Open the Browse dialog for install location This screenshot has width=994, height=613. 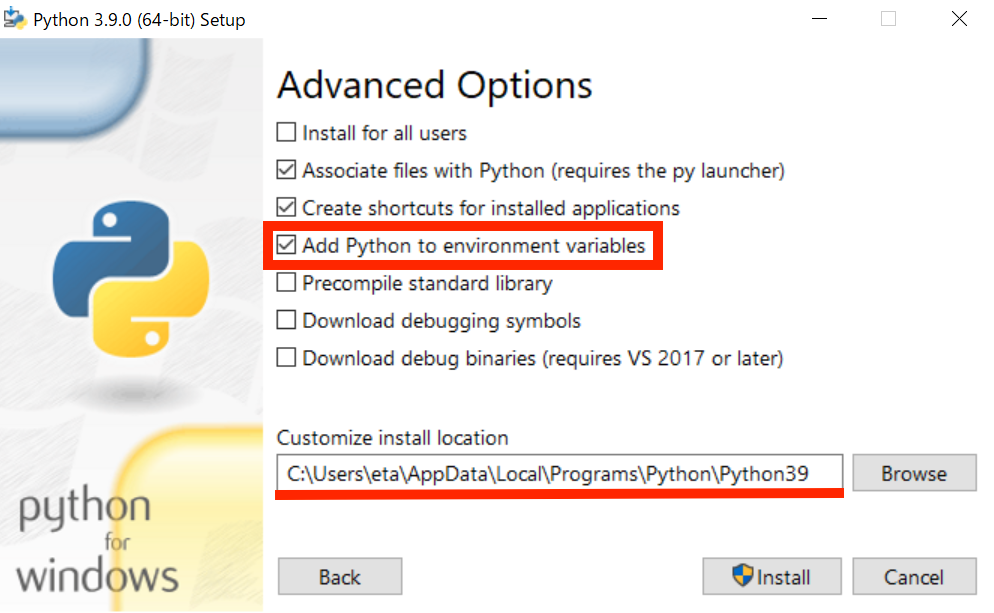[914, 472]
